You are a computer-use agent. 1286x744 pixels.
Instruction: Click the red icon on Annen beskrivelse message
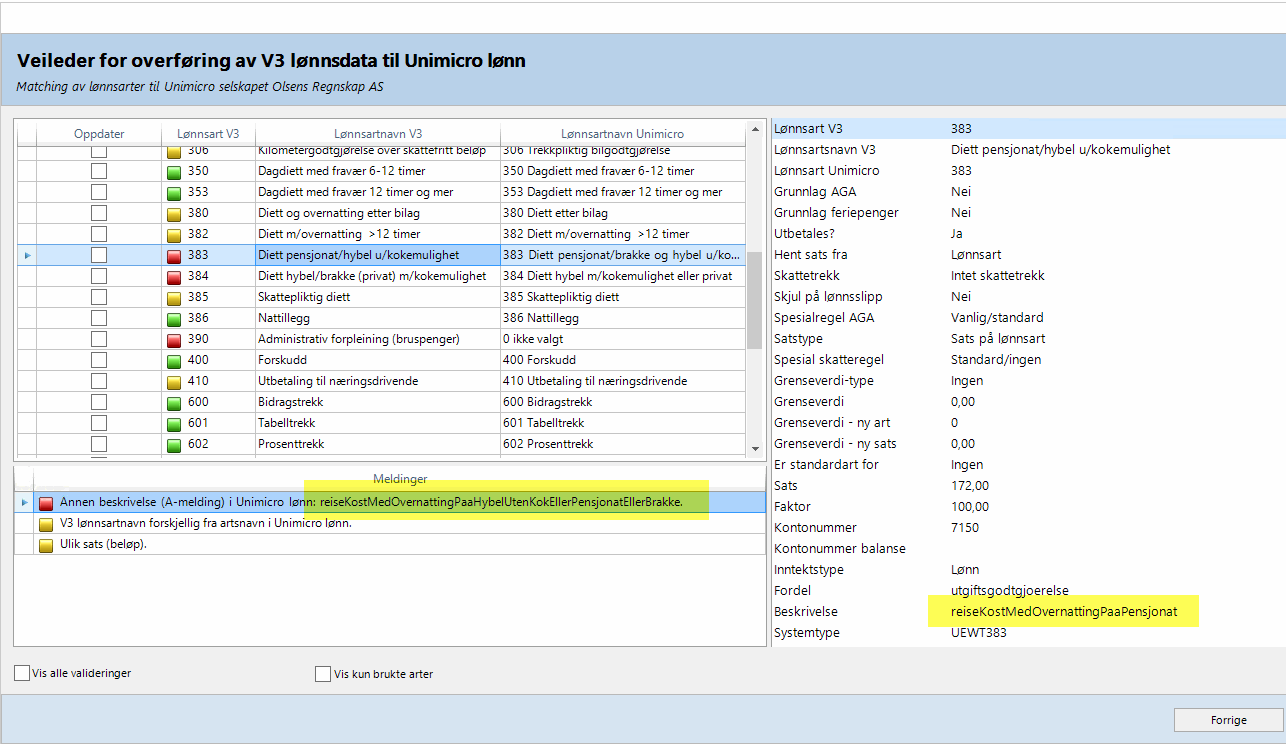tap(46, 503)
